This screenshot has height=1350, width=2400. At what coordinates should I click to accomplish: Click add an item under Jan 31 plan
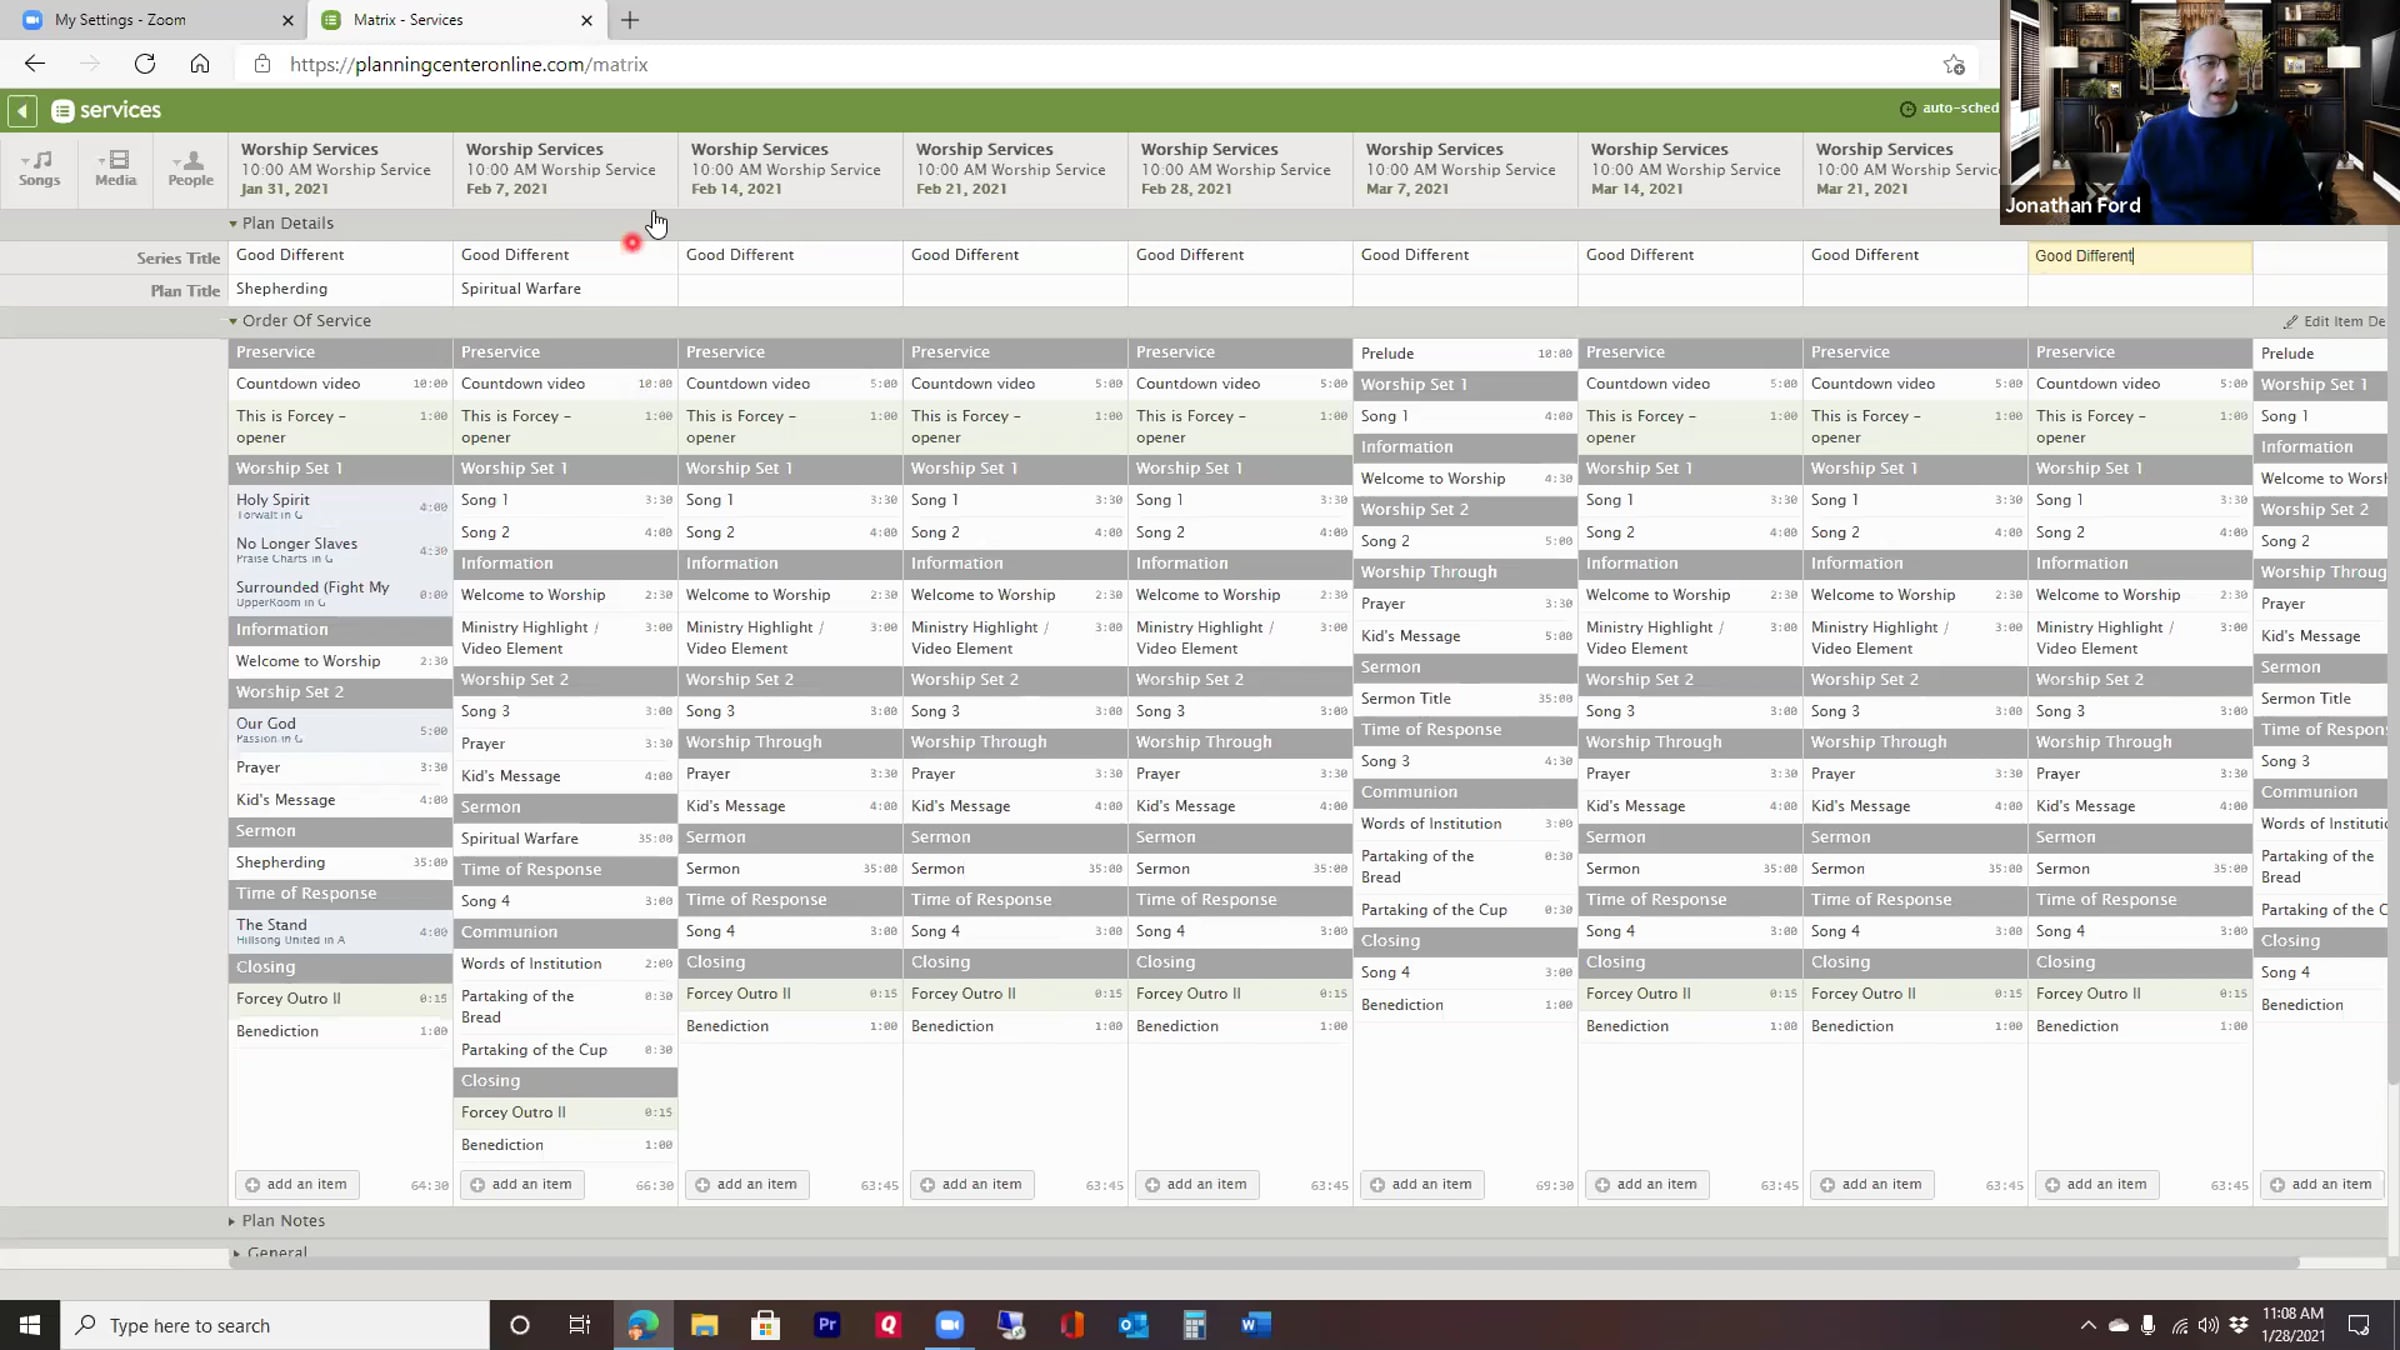(x=297, y=1184)
